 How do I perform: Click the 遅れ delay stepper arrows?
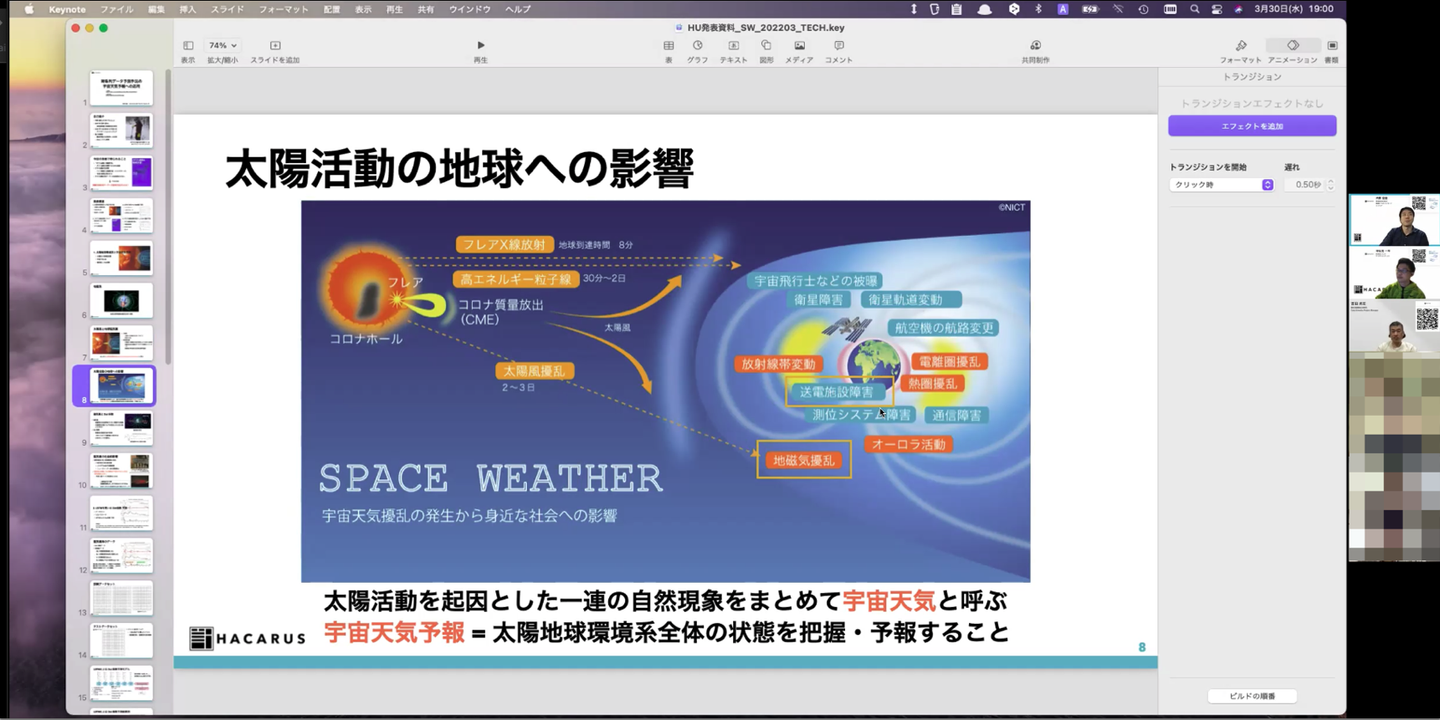(1331, 185)
